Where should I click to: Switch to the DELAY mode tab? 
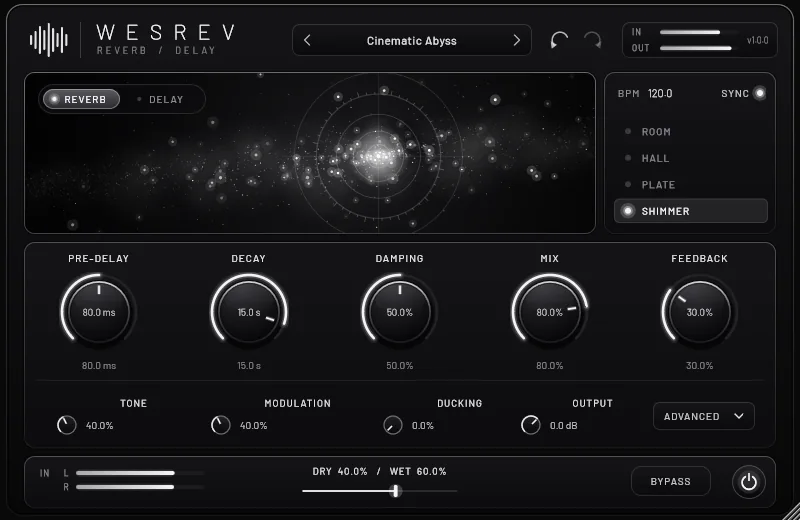(x=160, y=100)
